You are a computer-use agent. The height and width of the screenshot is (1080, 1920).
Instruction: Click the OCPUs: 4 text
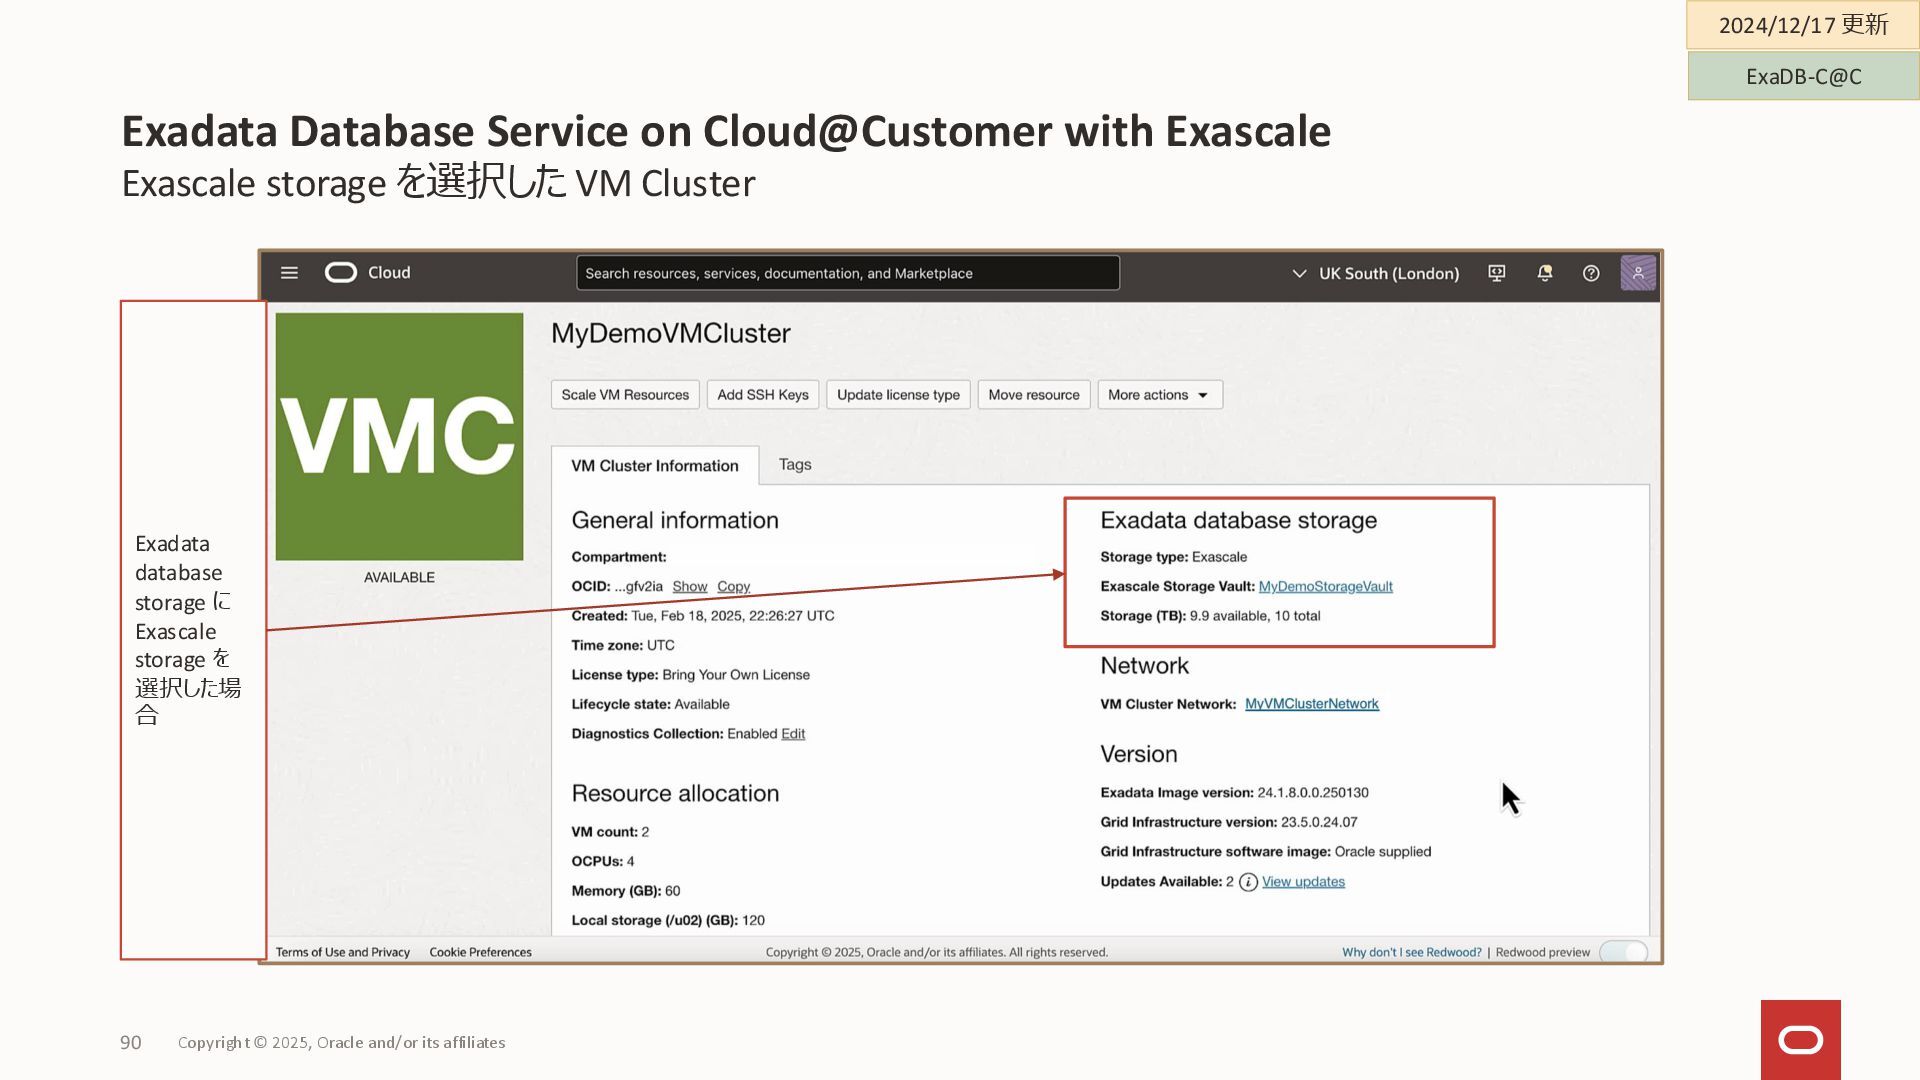(x=602, y=861)
